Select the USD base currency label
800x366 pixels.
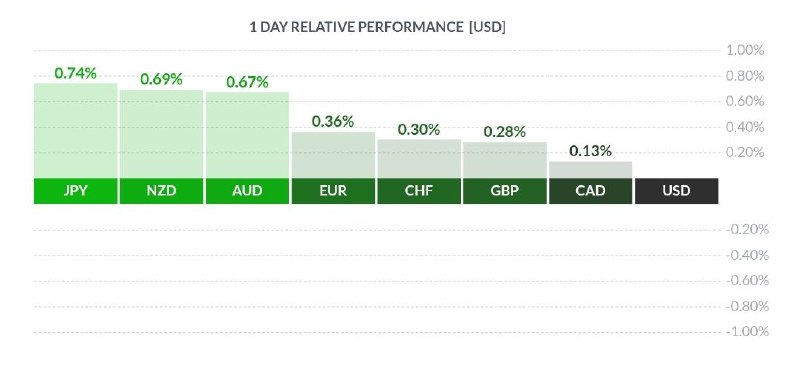click(676, 191)
